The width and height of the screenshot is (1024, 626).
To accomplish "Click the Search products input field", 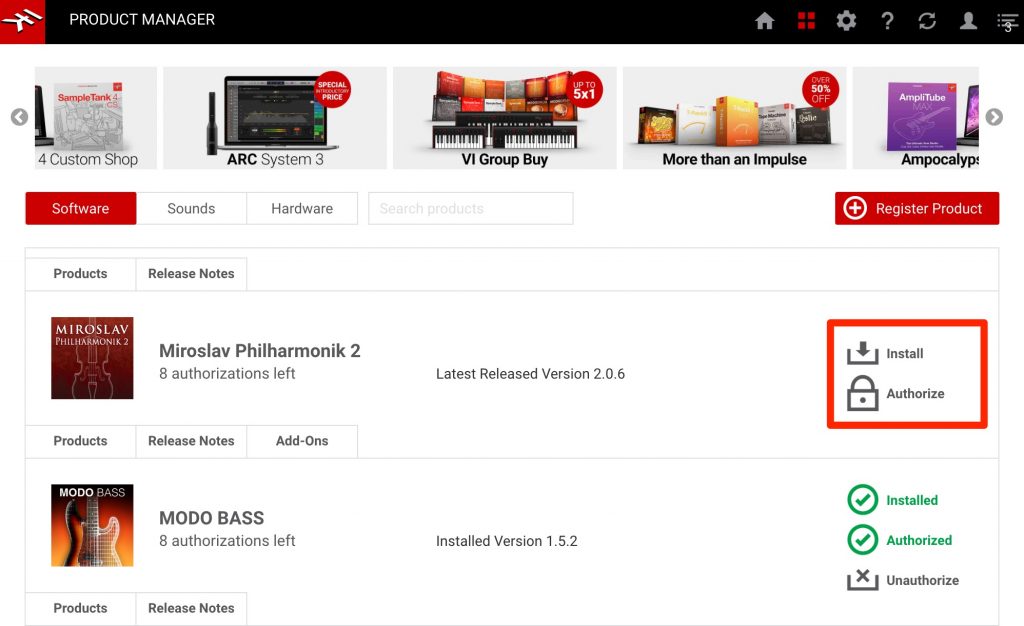I will [x=470, y=208].
